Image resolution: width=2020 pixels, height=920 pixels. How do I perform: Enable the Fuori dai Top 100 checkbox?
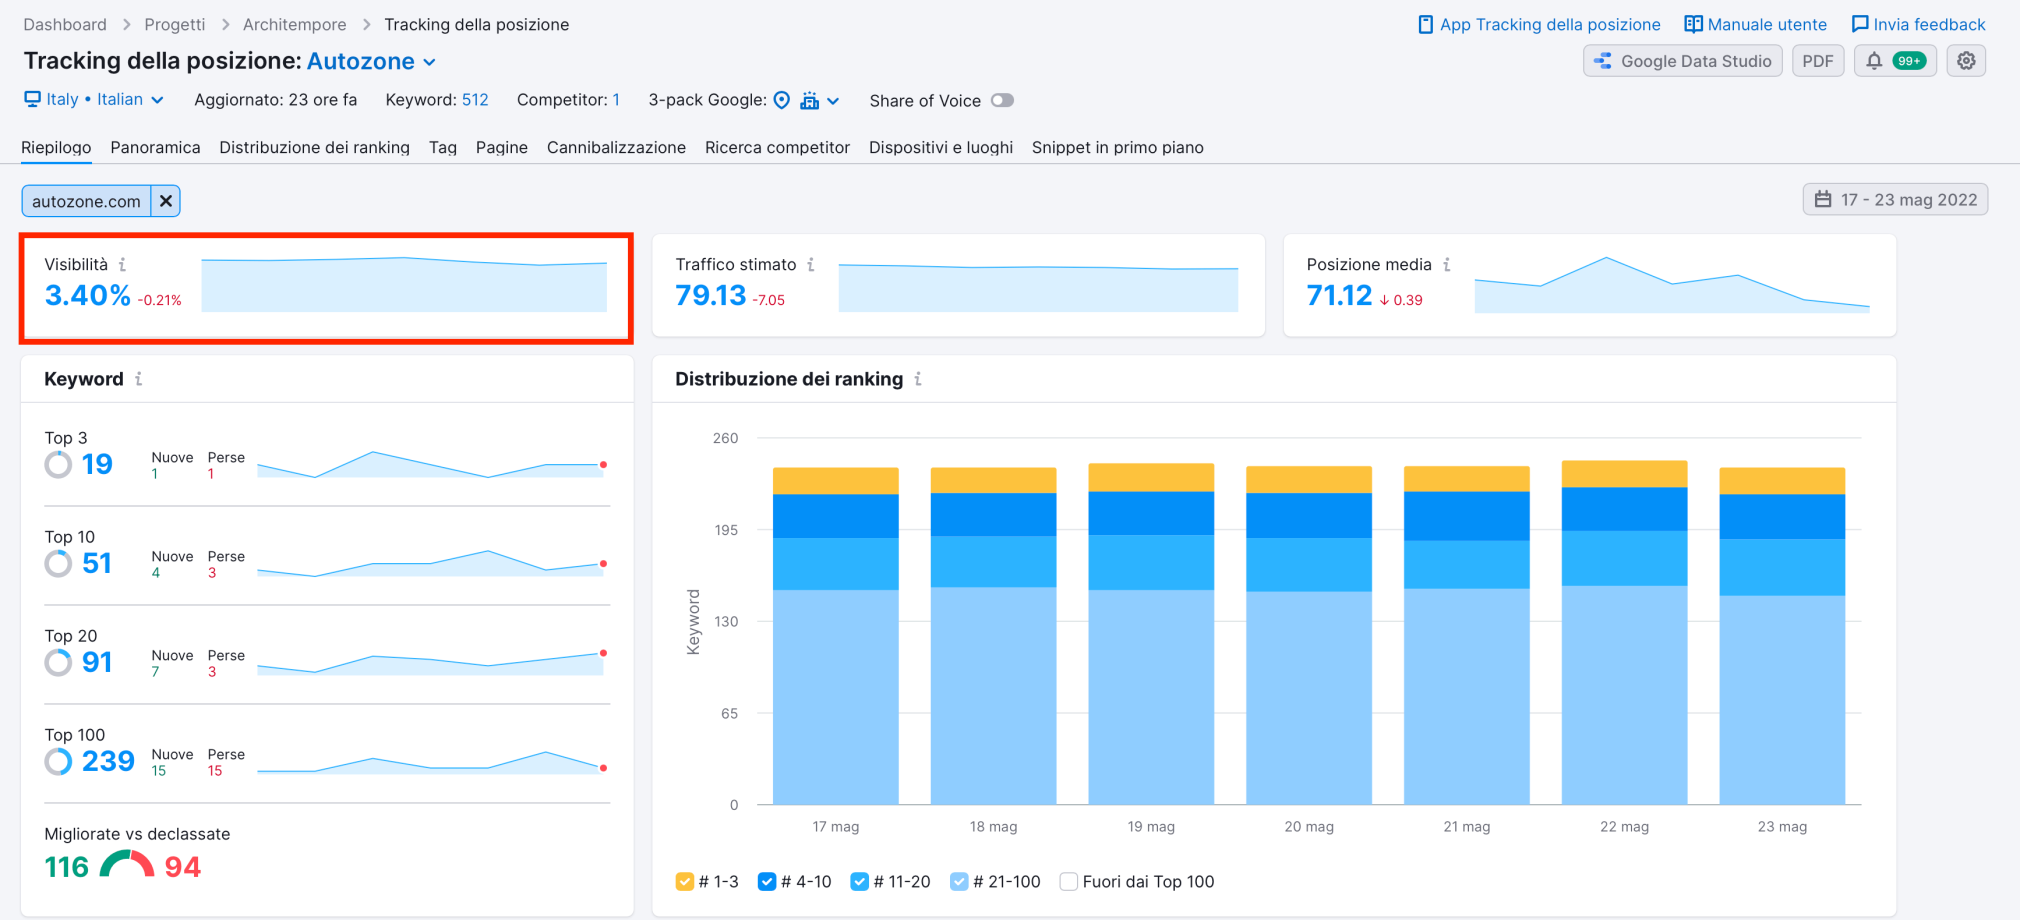pyautogui.click(x=1069, y=881)
